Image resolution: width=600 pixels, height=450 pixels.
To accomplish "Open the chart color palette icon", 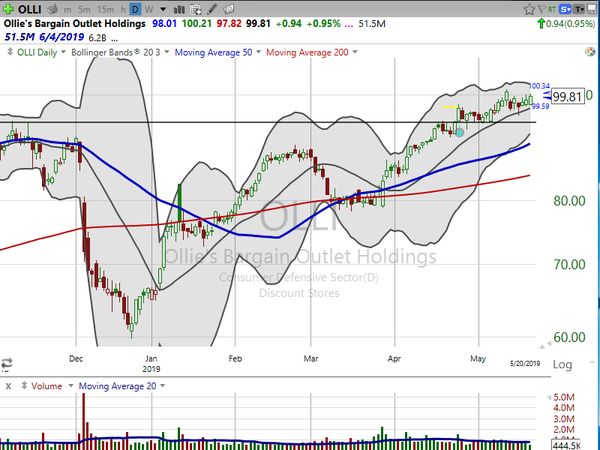I will pyautogui.click(x=590, y=52).
